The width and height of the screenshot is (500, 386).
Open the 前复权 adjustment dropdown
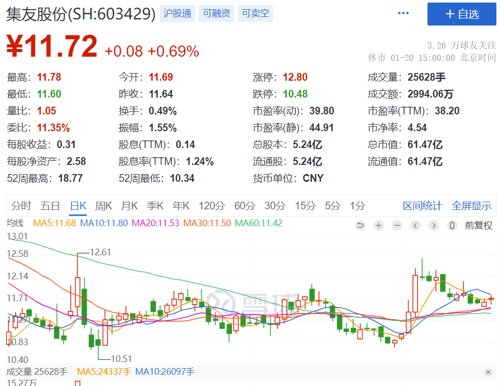[478, 226]
